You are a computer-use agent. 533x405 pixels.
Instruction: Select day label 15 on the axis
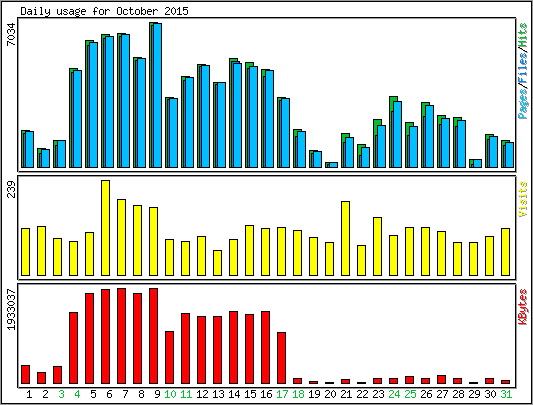click(250, 394)
